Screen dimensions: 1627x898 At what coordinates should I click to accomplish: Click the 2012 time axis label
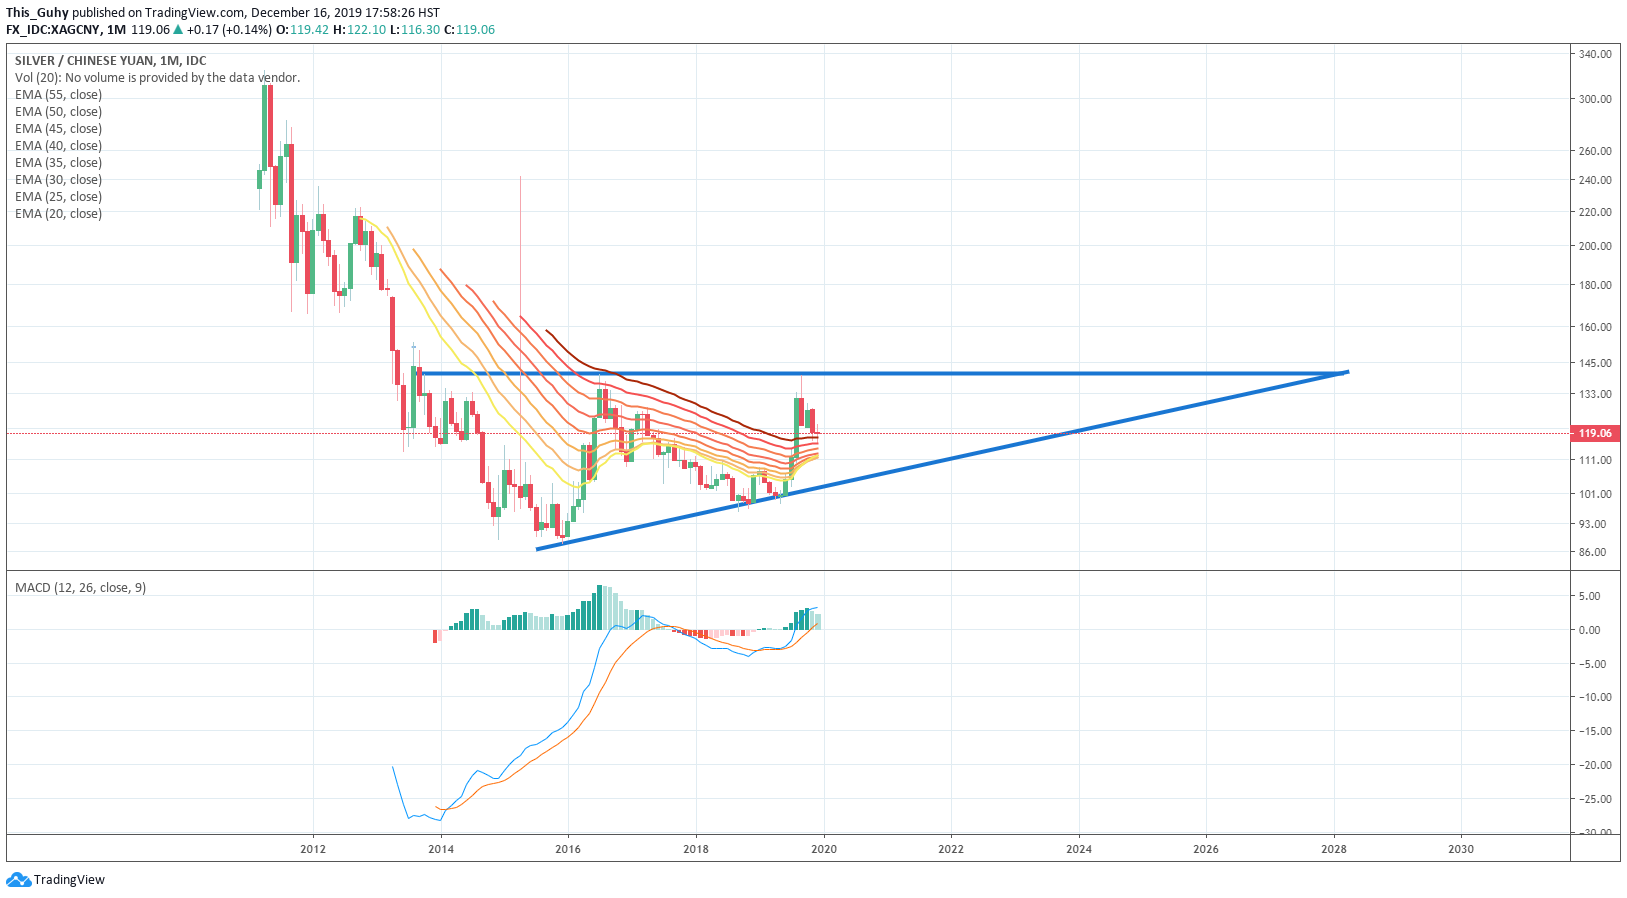313,849
